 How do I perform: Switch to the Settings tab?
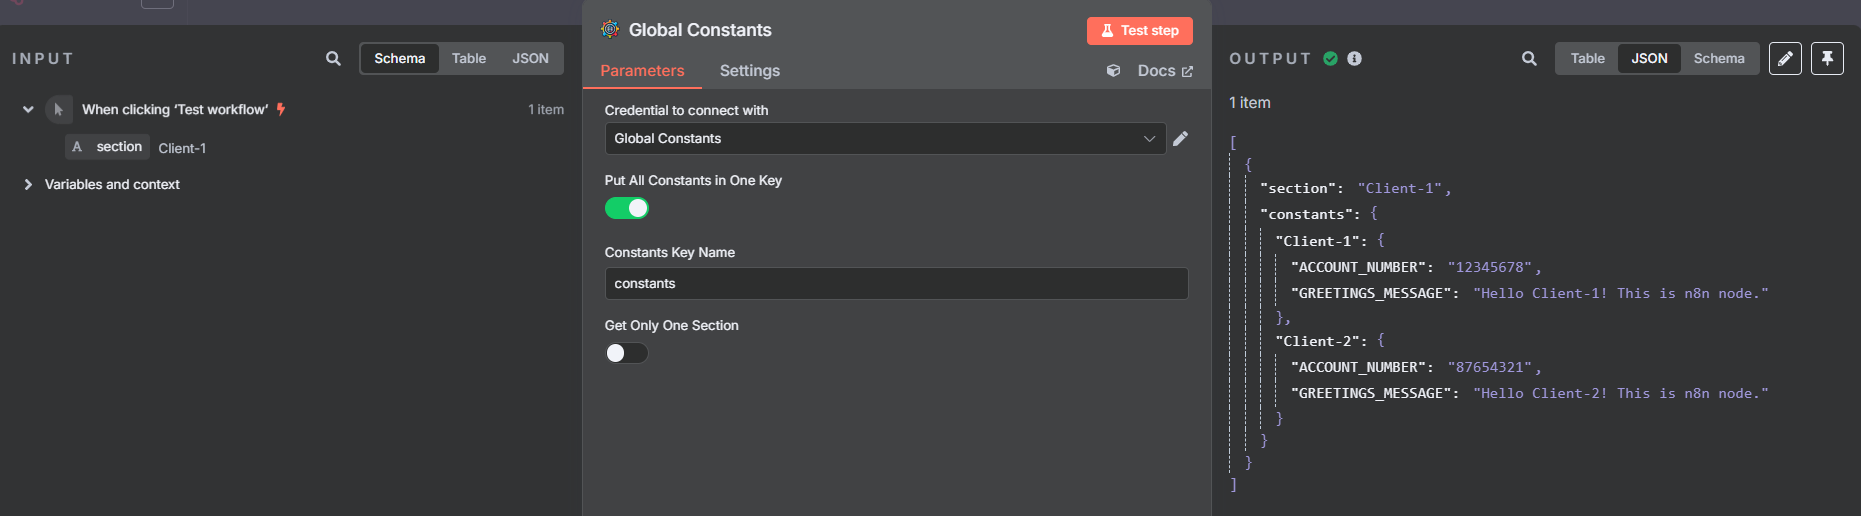tap(750, 71)
